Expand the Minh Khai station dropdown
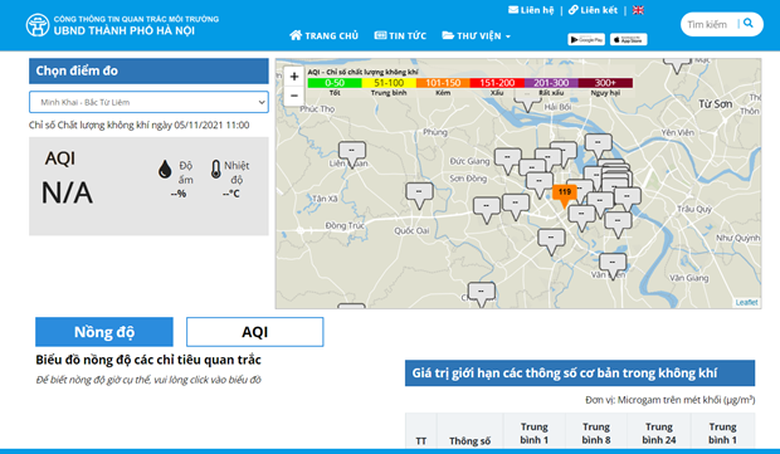780x454 pixels. [x=148, y=102]
